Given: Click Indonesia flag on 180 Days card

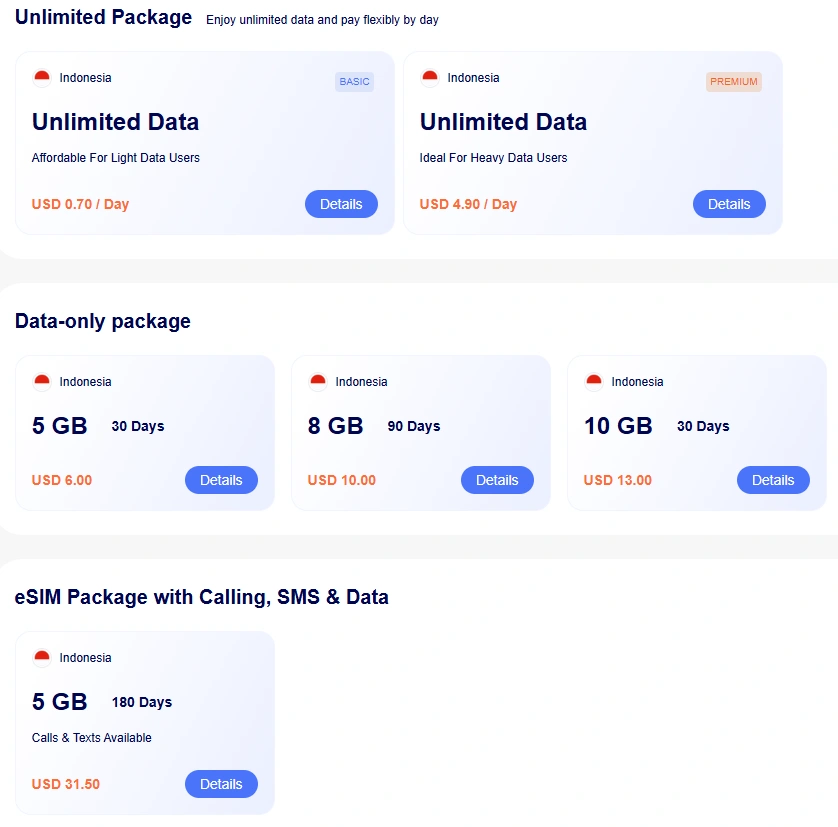Looking at the screenshot, I should (42, 658).
